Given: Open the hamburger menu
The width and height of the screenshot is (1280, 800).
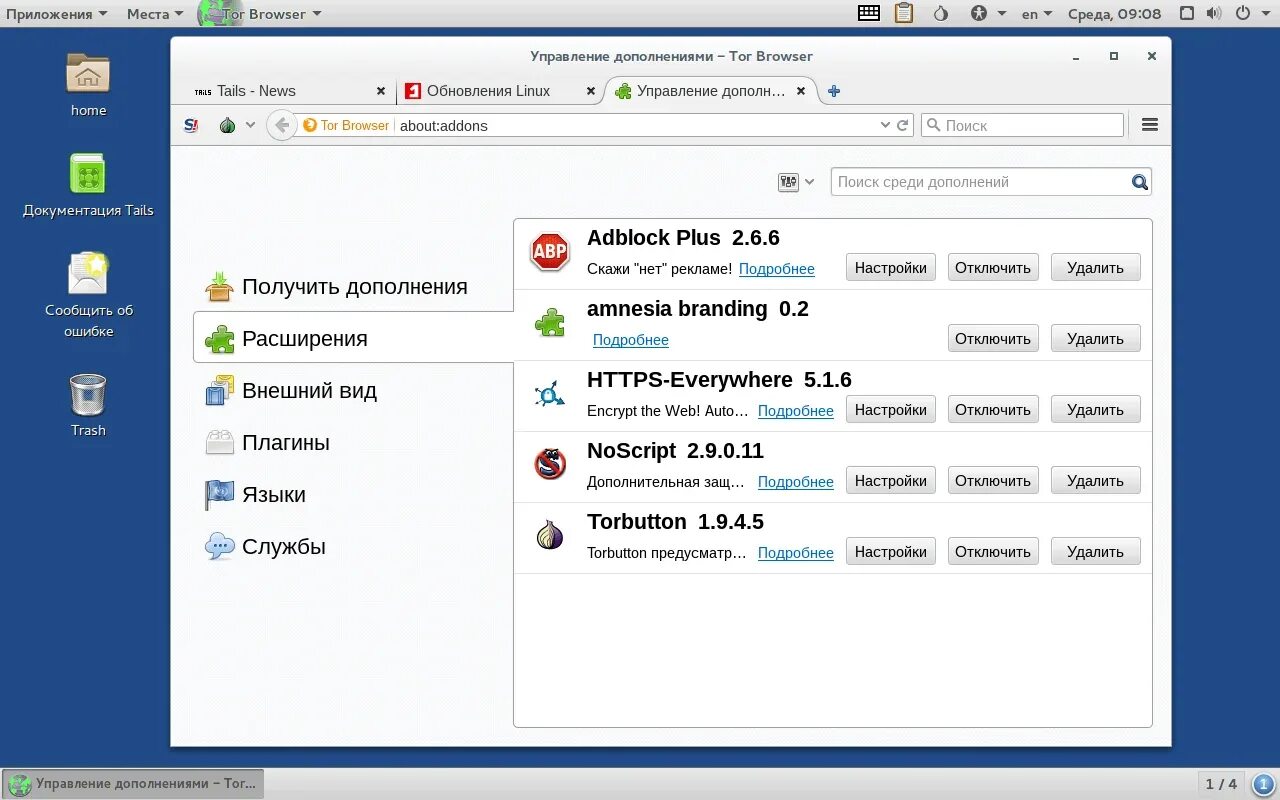Looking at the screenshot, I should pos(1150,125).
